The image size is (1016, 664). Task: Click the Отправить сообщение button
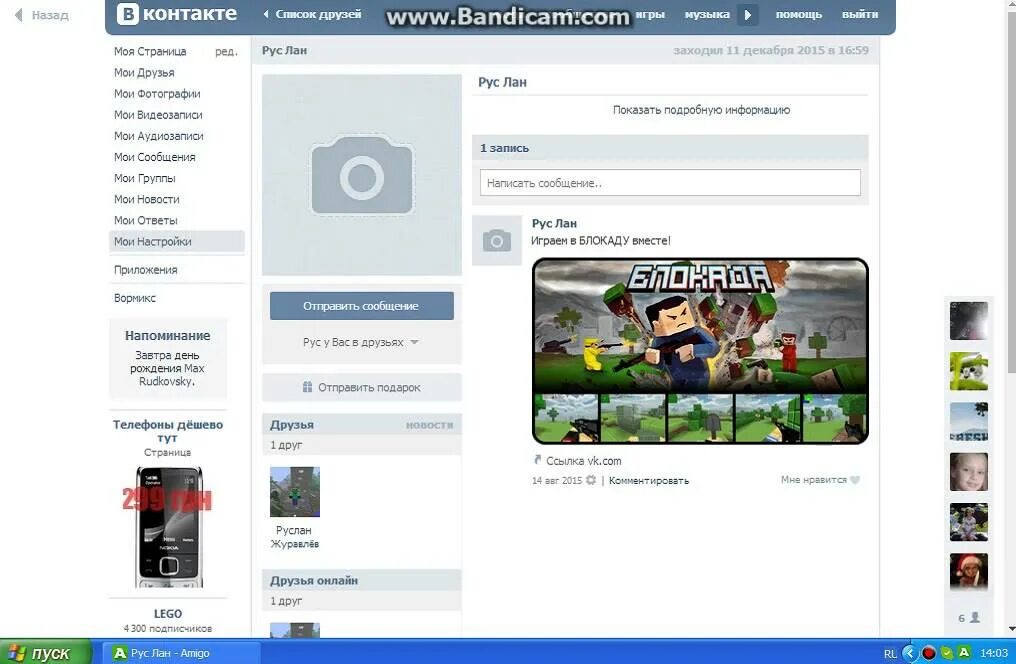[362, 306]
